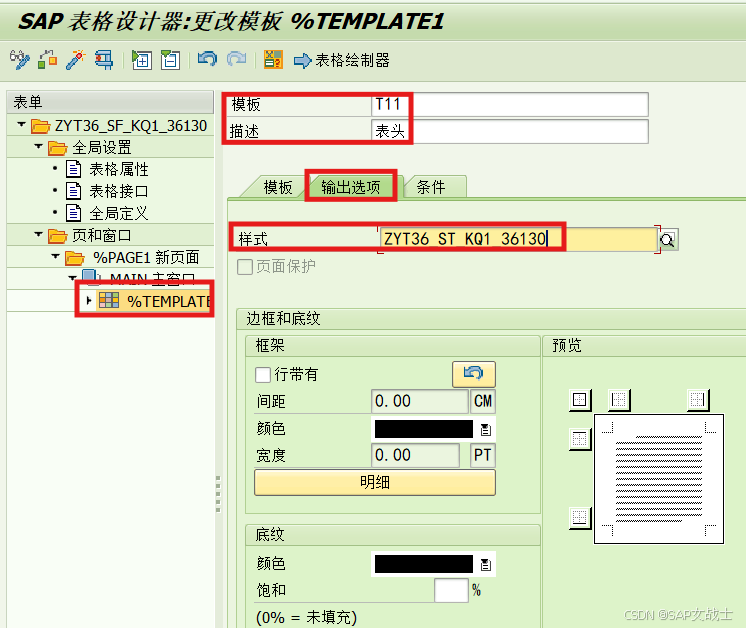Select 表格接口 in the tree
Image resolution: width=746 pixels, height=628 pixels.
point(119,191)
